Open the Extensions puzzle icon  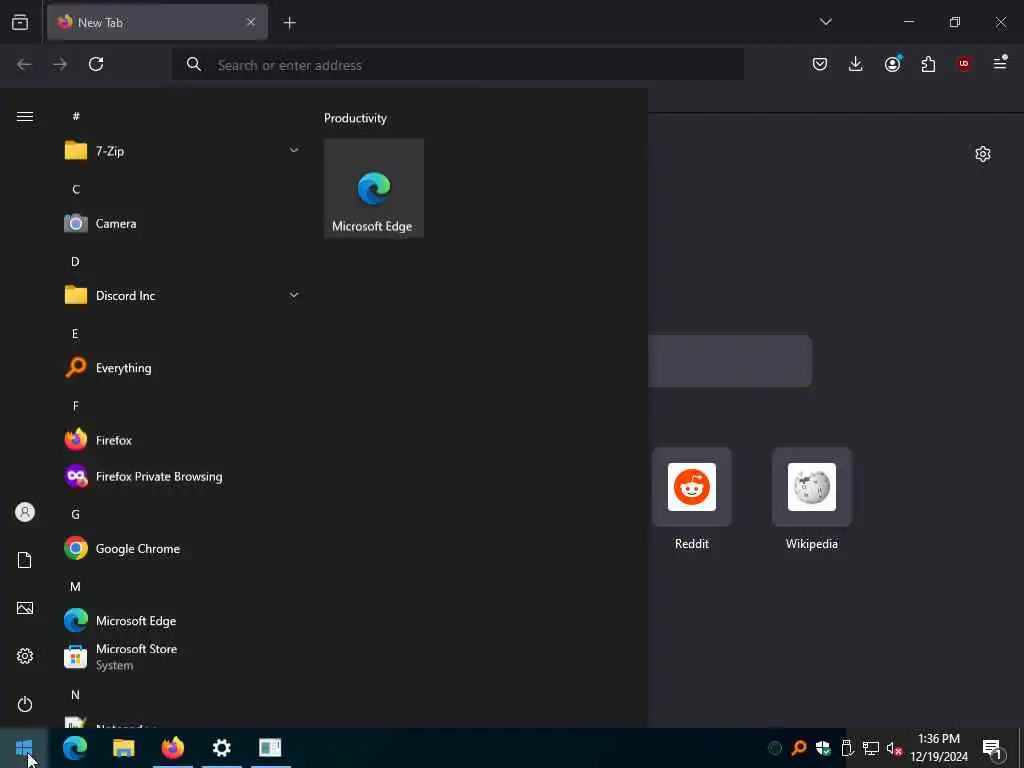tap(928, 64)
